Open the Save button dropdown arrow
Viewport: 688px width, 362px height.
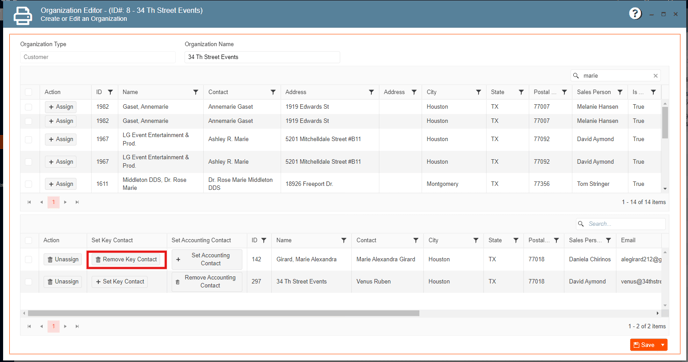(x=663, y=345)
